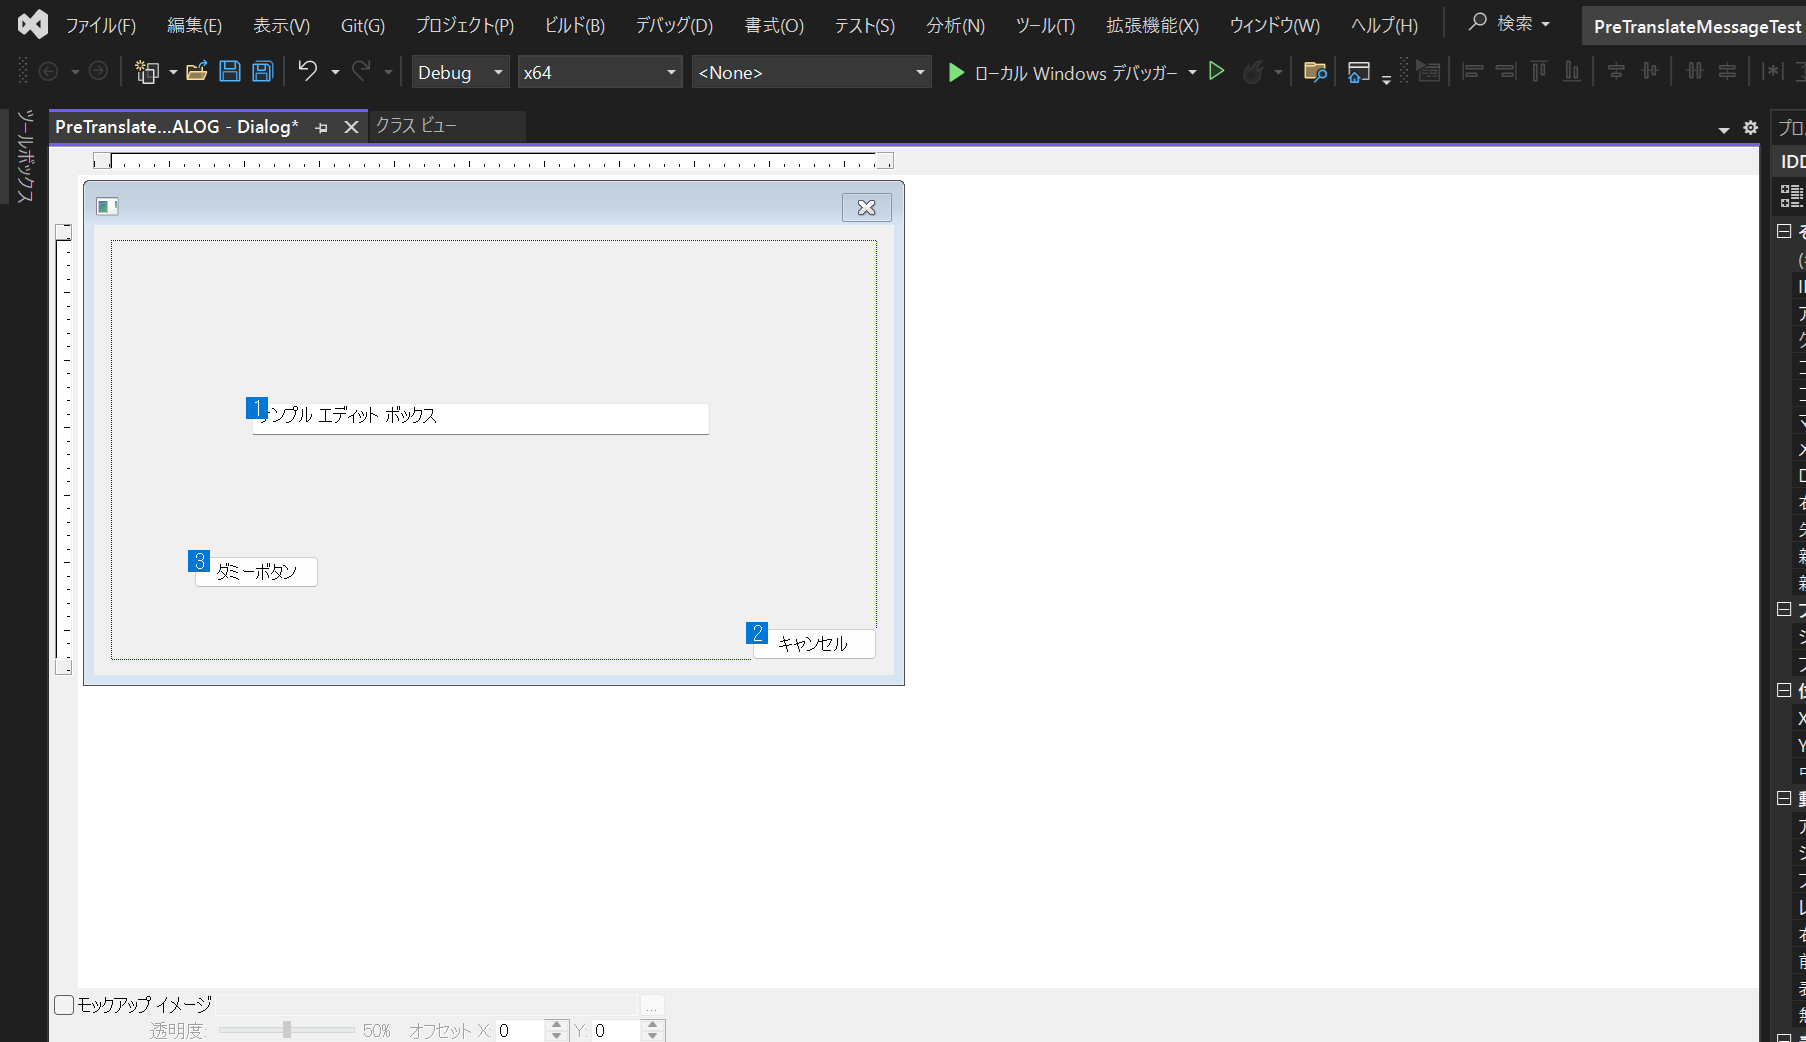This screenshot has width=1806, height=1042.
Task: Expand the <None> startup item dropdown
Action: pos(811,72)
